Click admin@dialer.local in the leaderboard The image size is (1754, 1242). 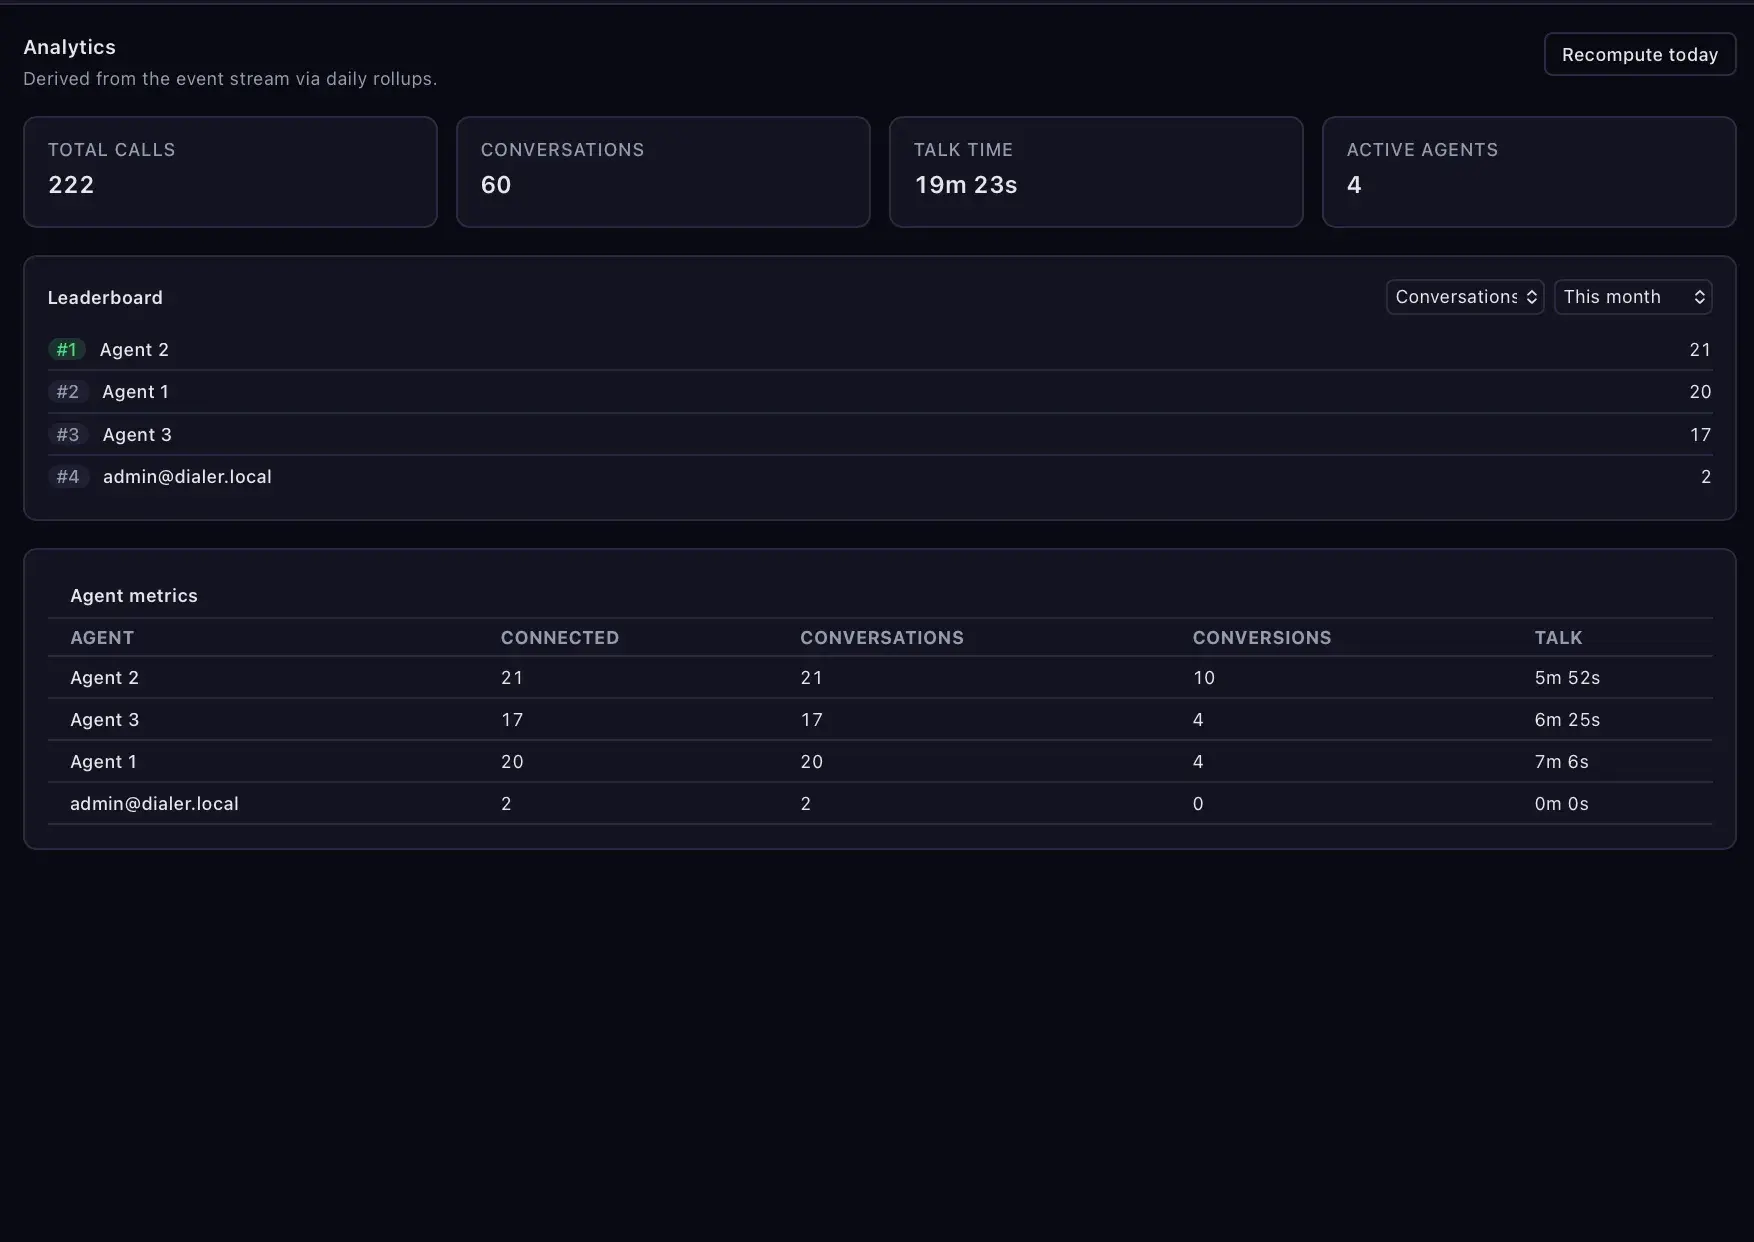point(187,477)
